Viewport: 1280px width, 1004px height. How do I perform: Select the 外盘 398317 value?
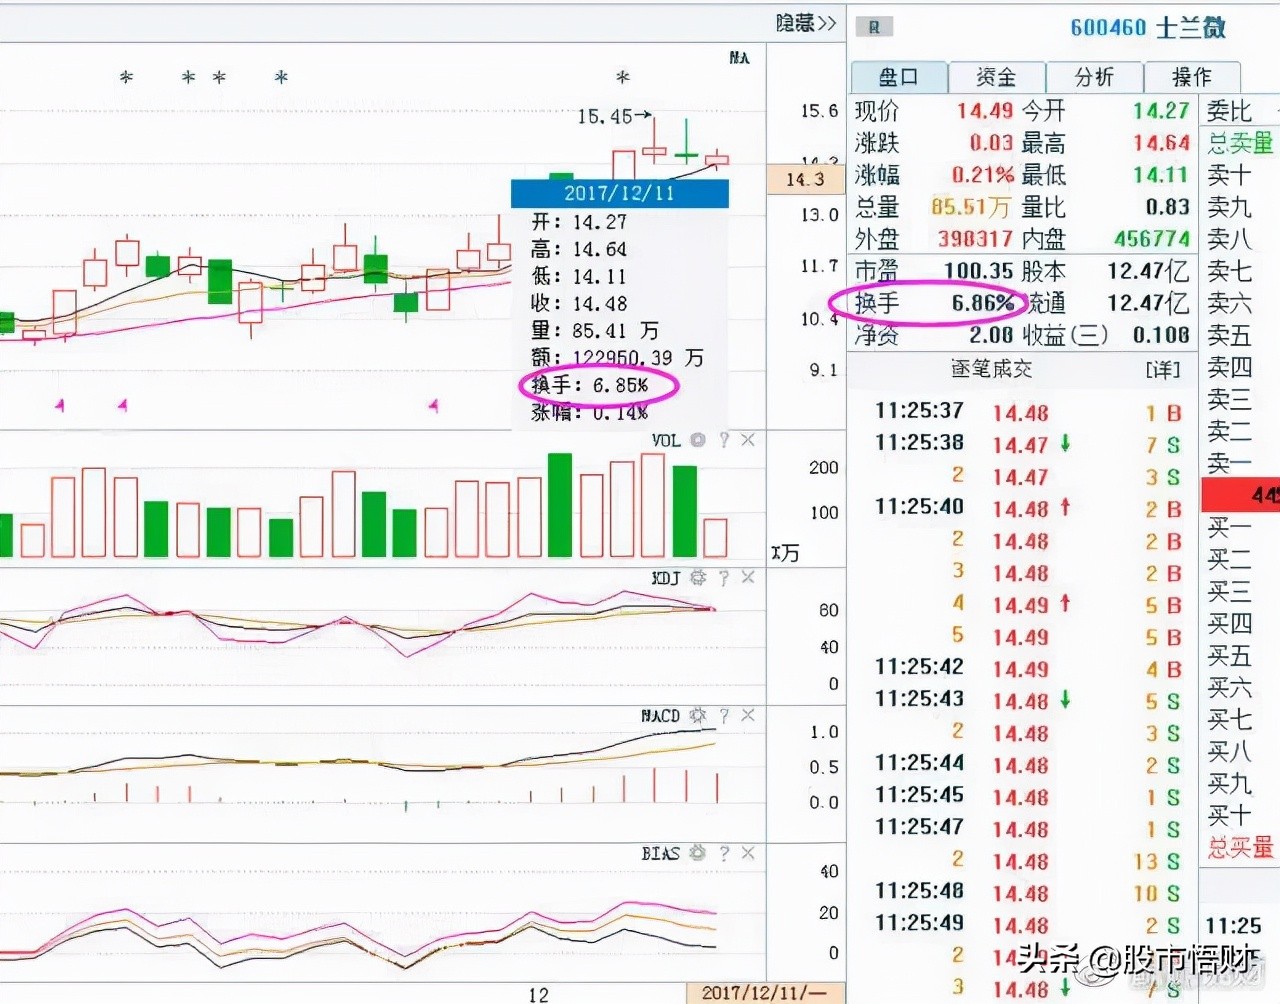click(x=975, y=239)
